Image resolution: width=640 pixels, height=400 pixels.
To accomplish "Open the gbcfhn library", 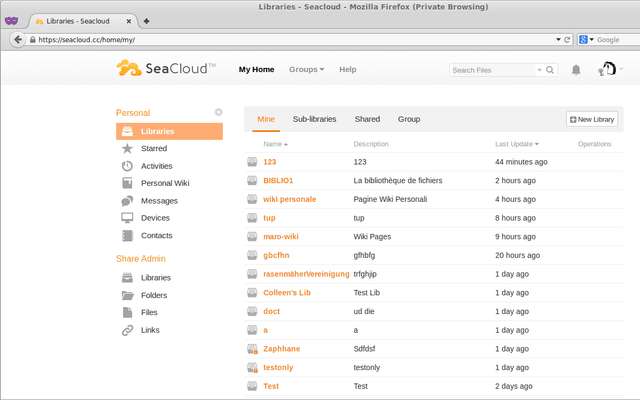I will (x=276, y=256).
